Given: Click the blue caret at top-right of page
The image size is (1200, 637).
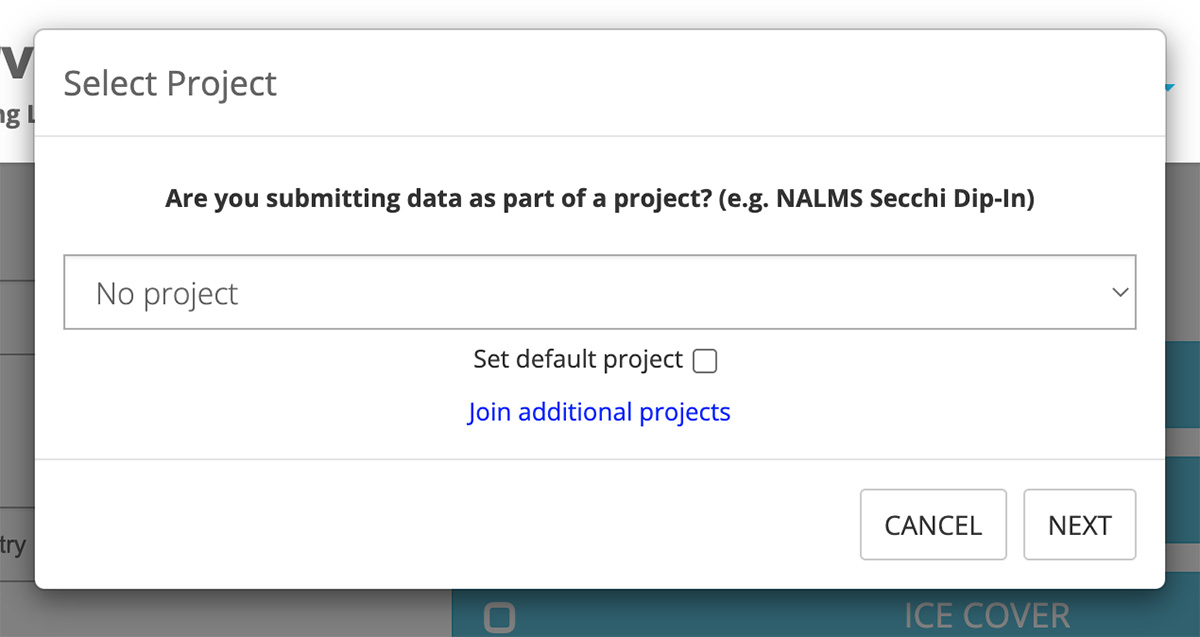Looking at the screenshot, I should tap(1170, 89).
